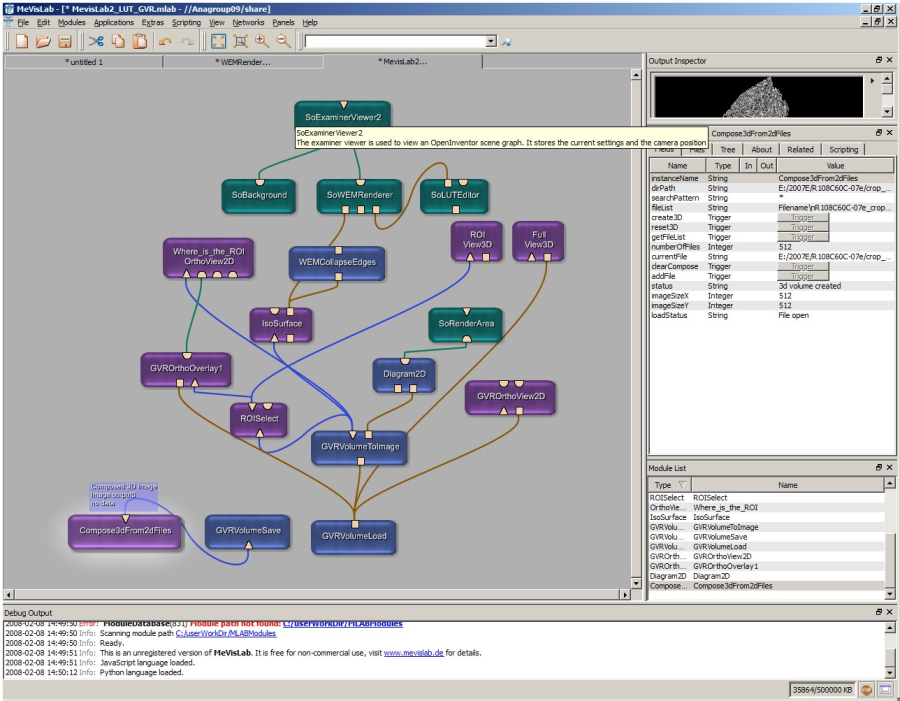This screenshot has width=900, height=701.
Task: Open the C:/userWorkDir/MLABModules scanning path link
Action: [x=226, y=633]
